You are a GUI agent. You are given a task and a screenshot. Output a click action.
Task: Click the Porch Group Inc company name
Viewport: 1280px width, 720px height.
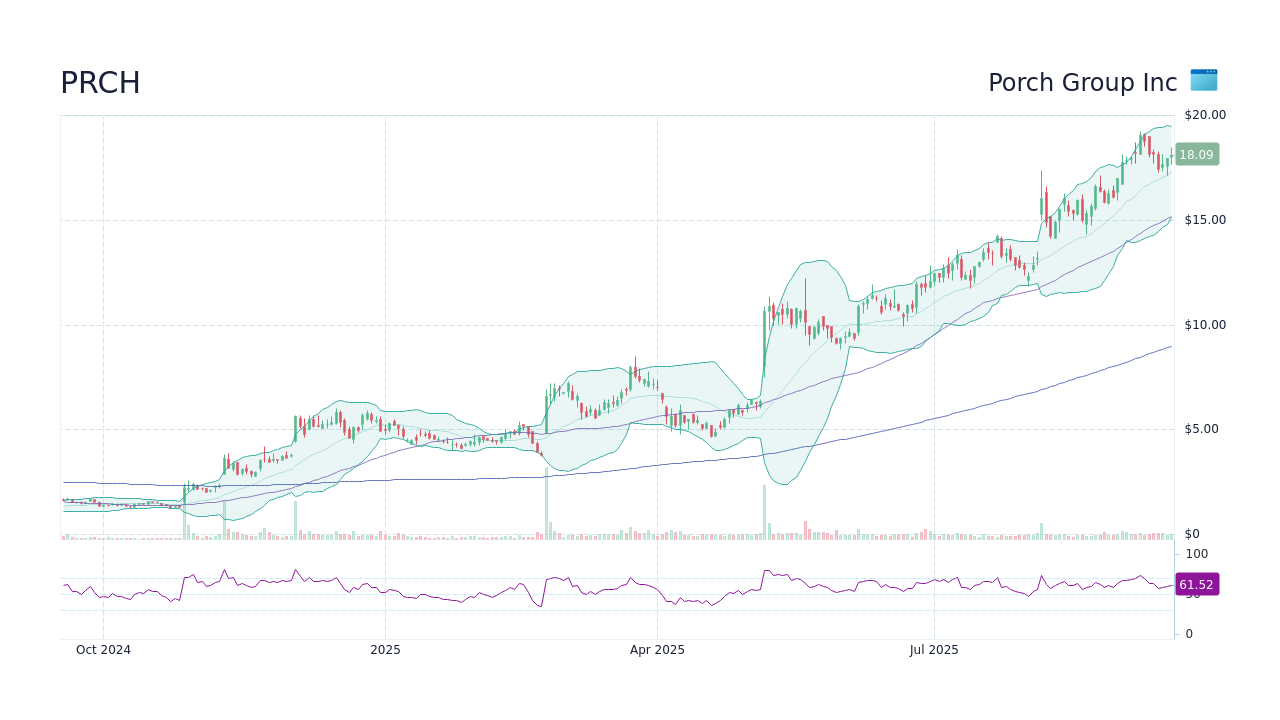[1080, 83]
